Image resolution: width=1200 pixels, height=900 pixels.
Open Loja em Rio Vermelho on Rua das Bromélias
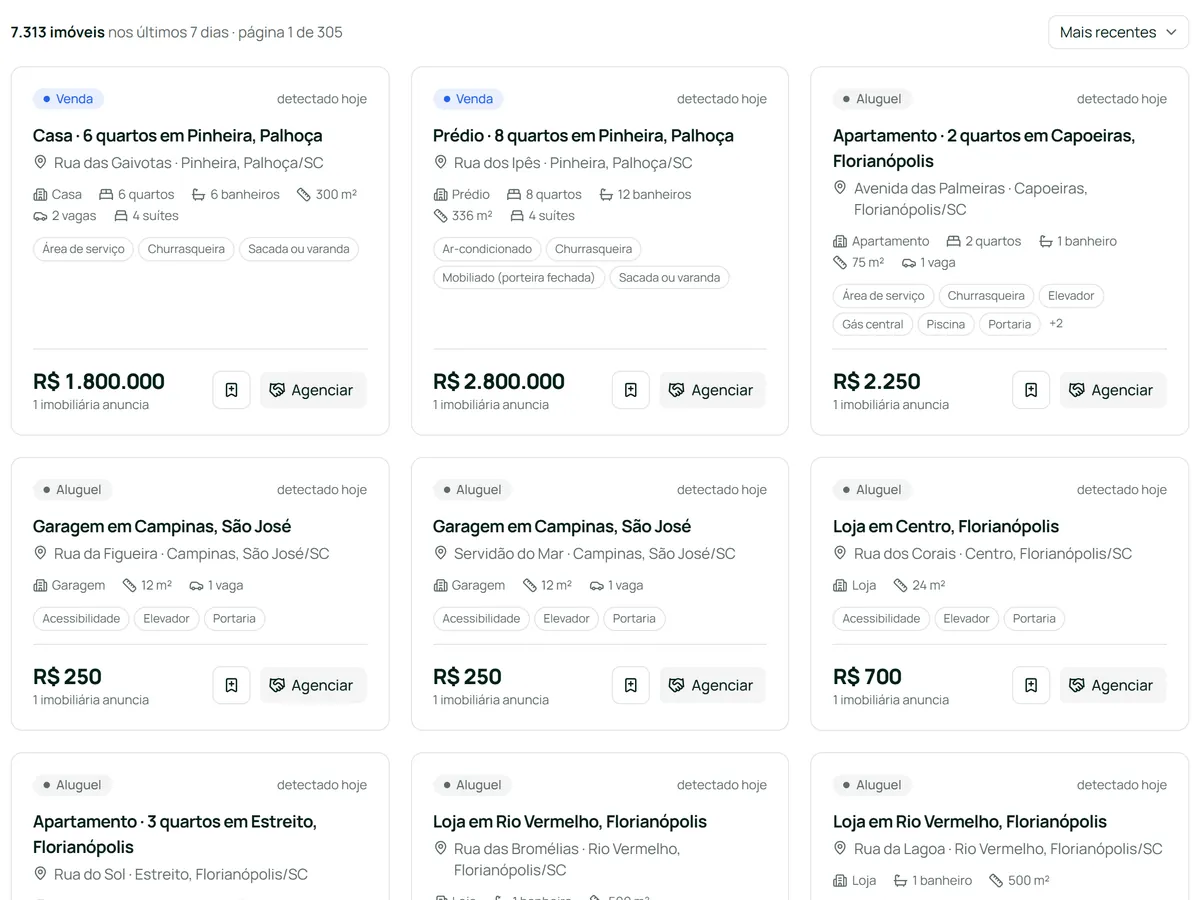(570, 821)
